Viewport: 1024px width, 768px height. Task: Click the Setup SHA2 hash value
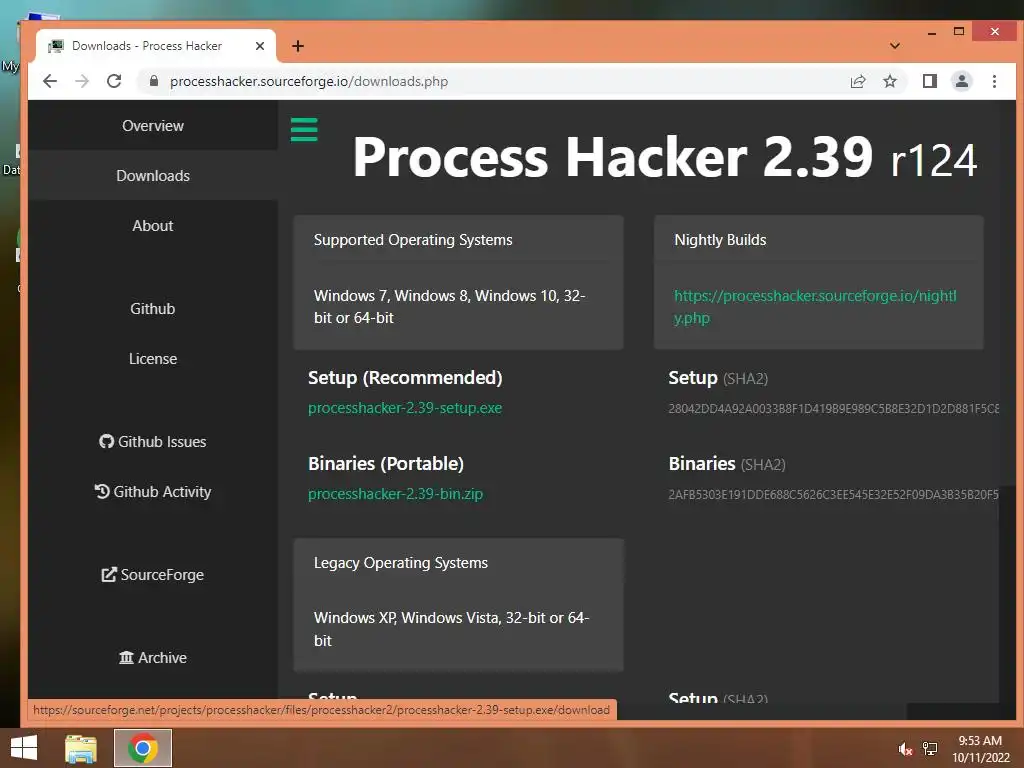(833, 408)
